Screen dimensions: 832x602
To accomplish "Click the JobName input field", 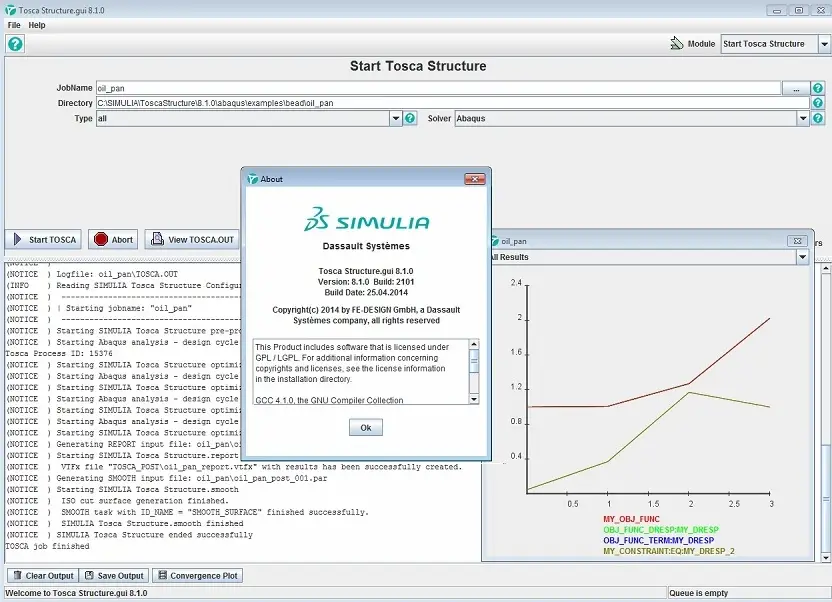I will tap(438, 88).
